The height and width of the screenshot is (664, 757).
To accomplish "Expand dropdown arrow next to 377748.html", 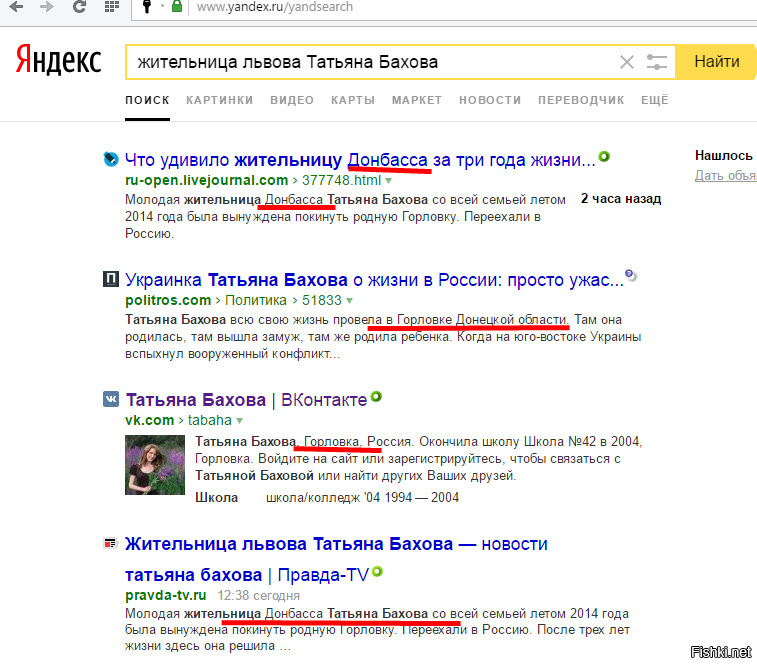I will (389, 181).
